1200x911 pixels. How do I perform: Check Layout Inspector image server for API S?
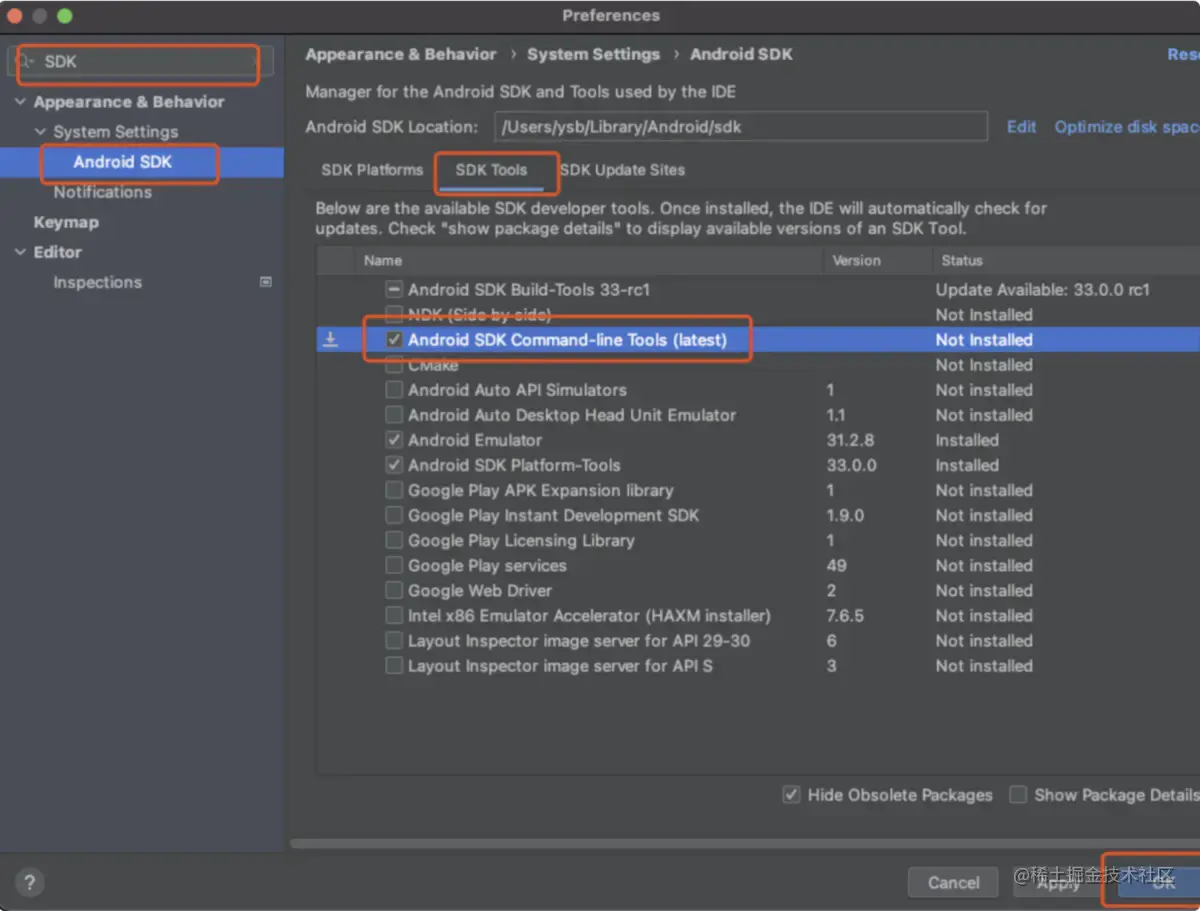tap(394, 666)
